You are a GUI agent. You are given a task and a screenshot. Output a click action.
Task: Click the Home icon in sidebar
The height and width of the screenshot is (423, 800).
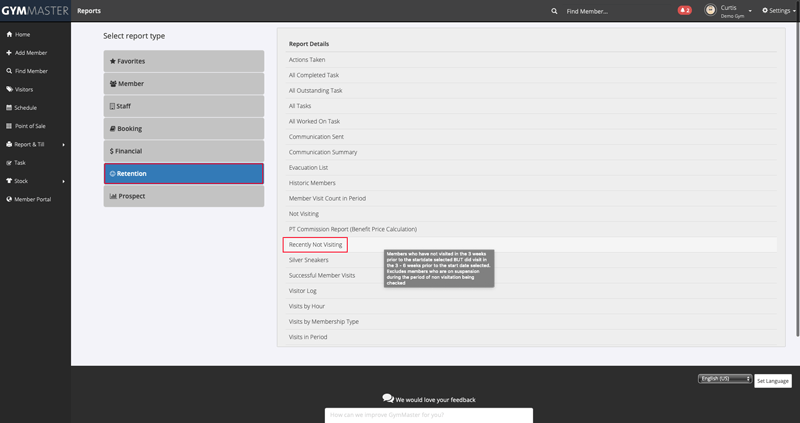9,34
